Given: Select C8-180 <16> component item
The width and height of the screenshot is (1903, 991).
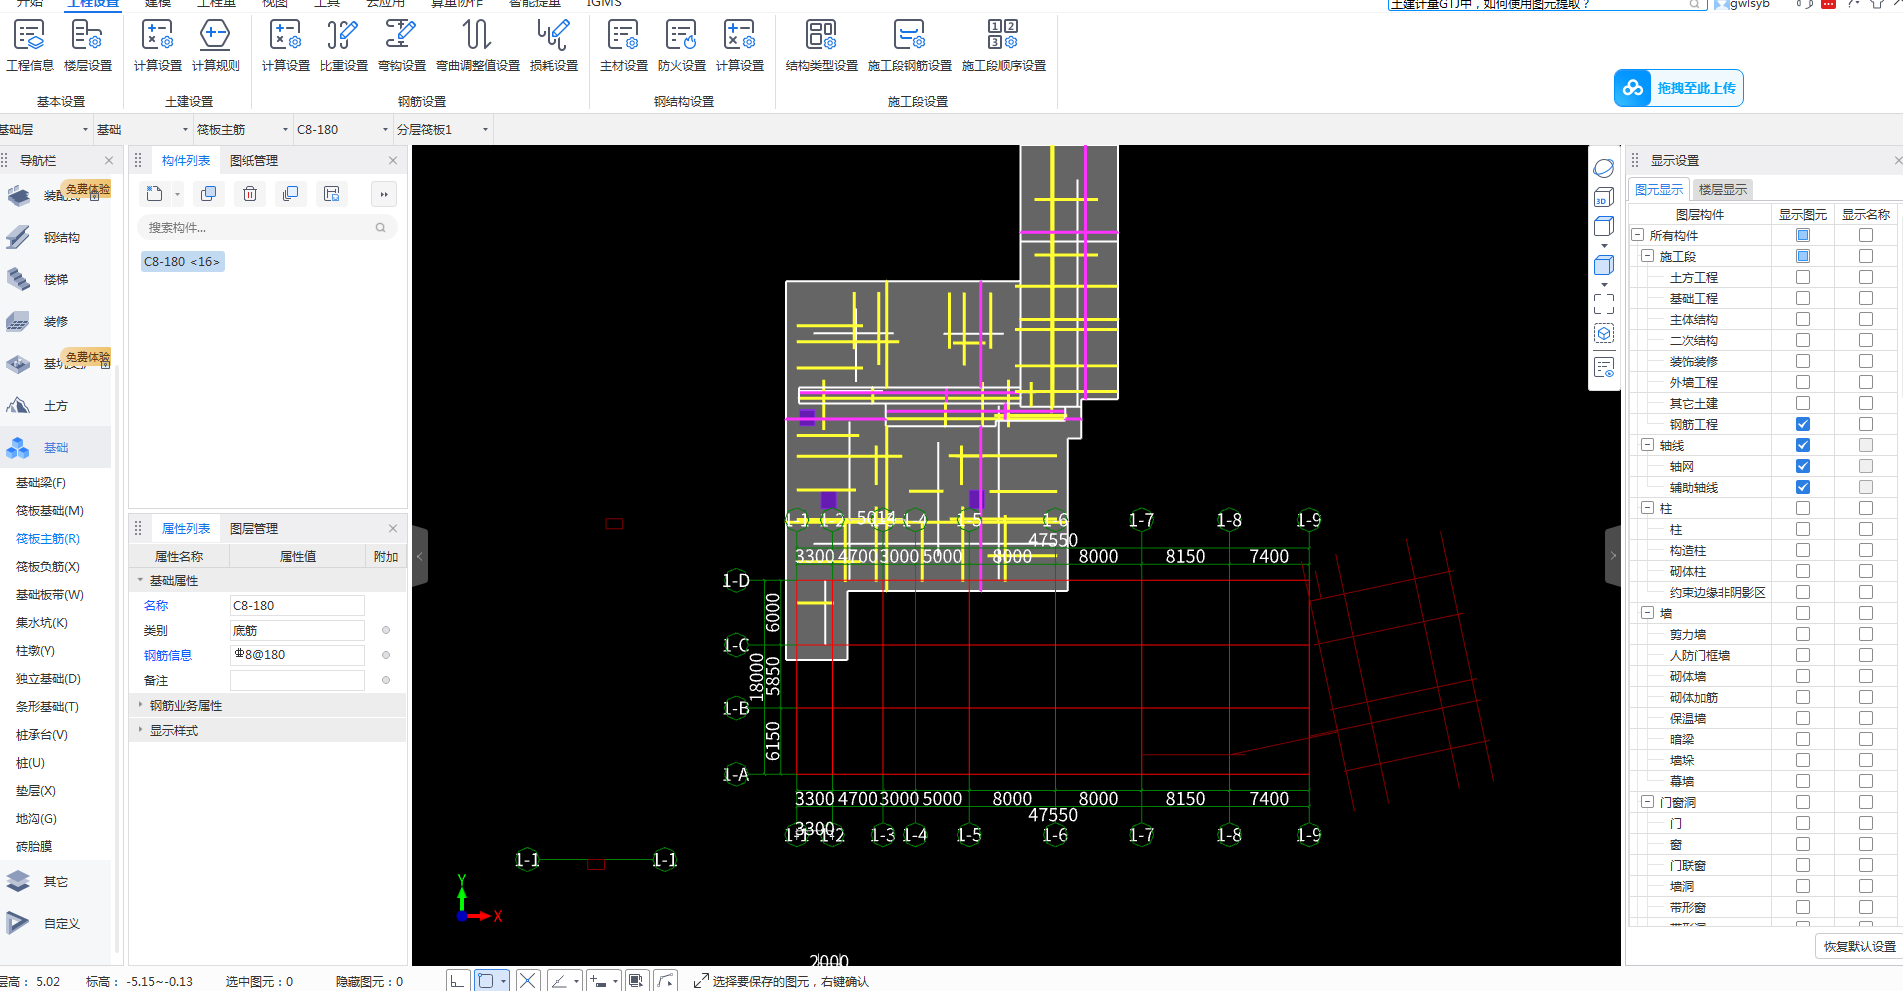Looking at the screenshot, I should click(182, 261).
